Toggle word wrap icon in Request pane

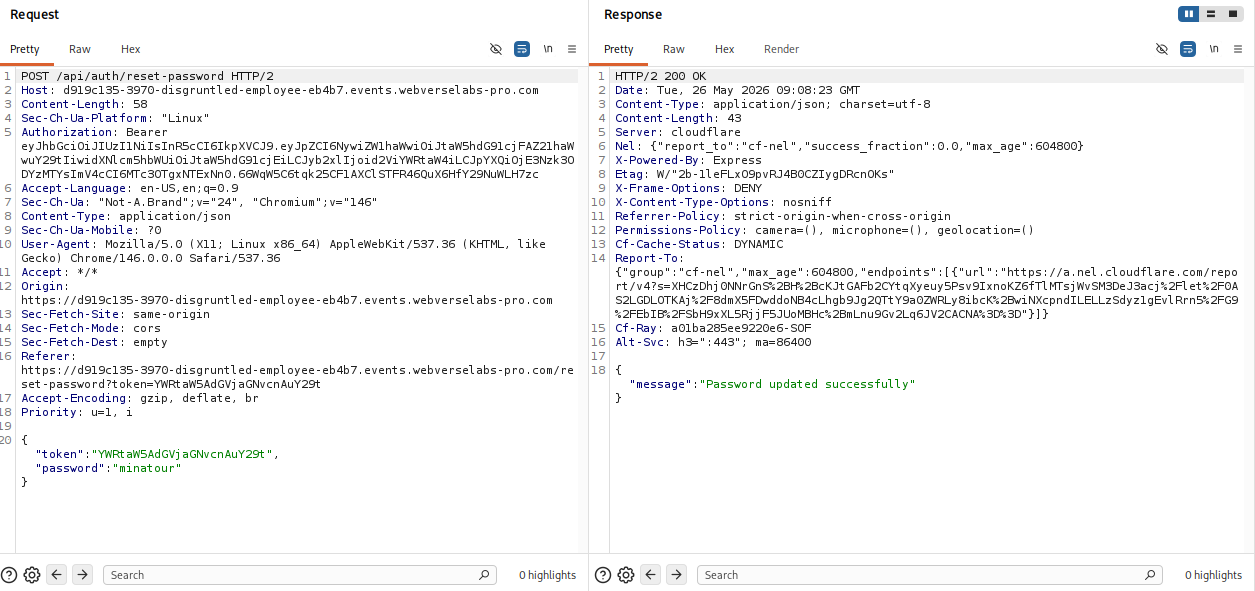(522, 49)
